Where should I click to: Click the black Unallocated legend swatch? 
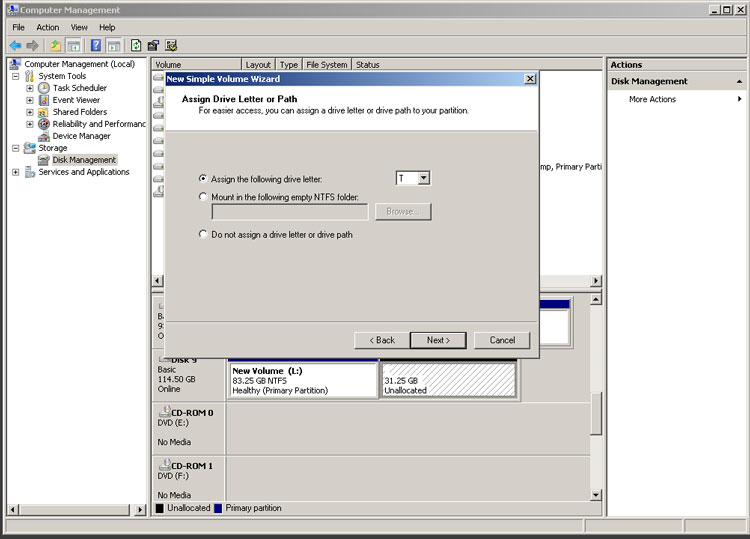160,508
